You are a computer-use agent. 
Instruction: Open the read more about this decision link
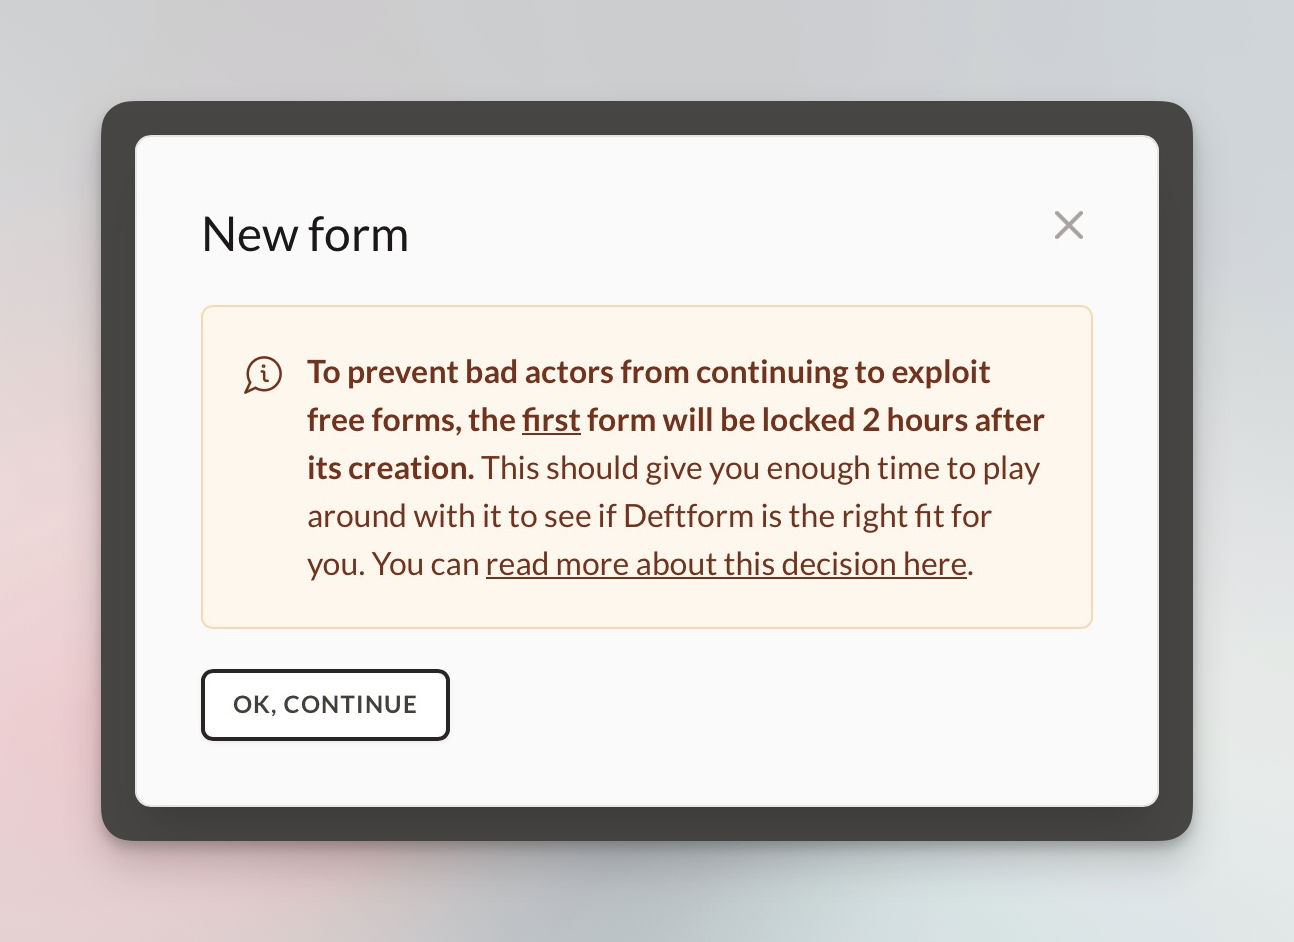pos(726,564)
